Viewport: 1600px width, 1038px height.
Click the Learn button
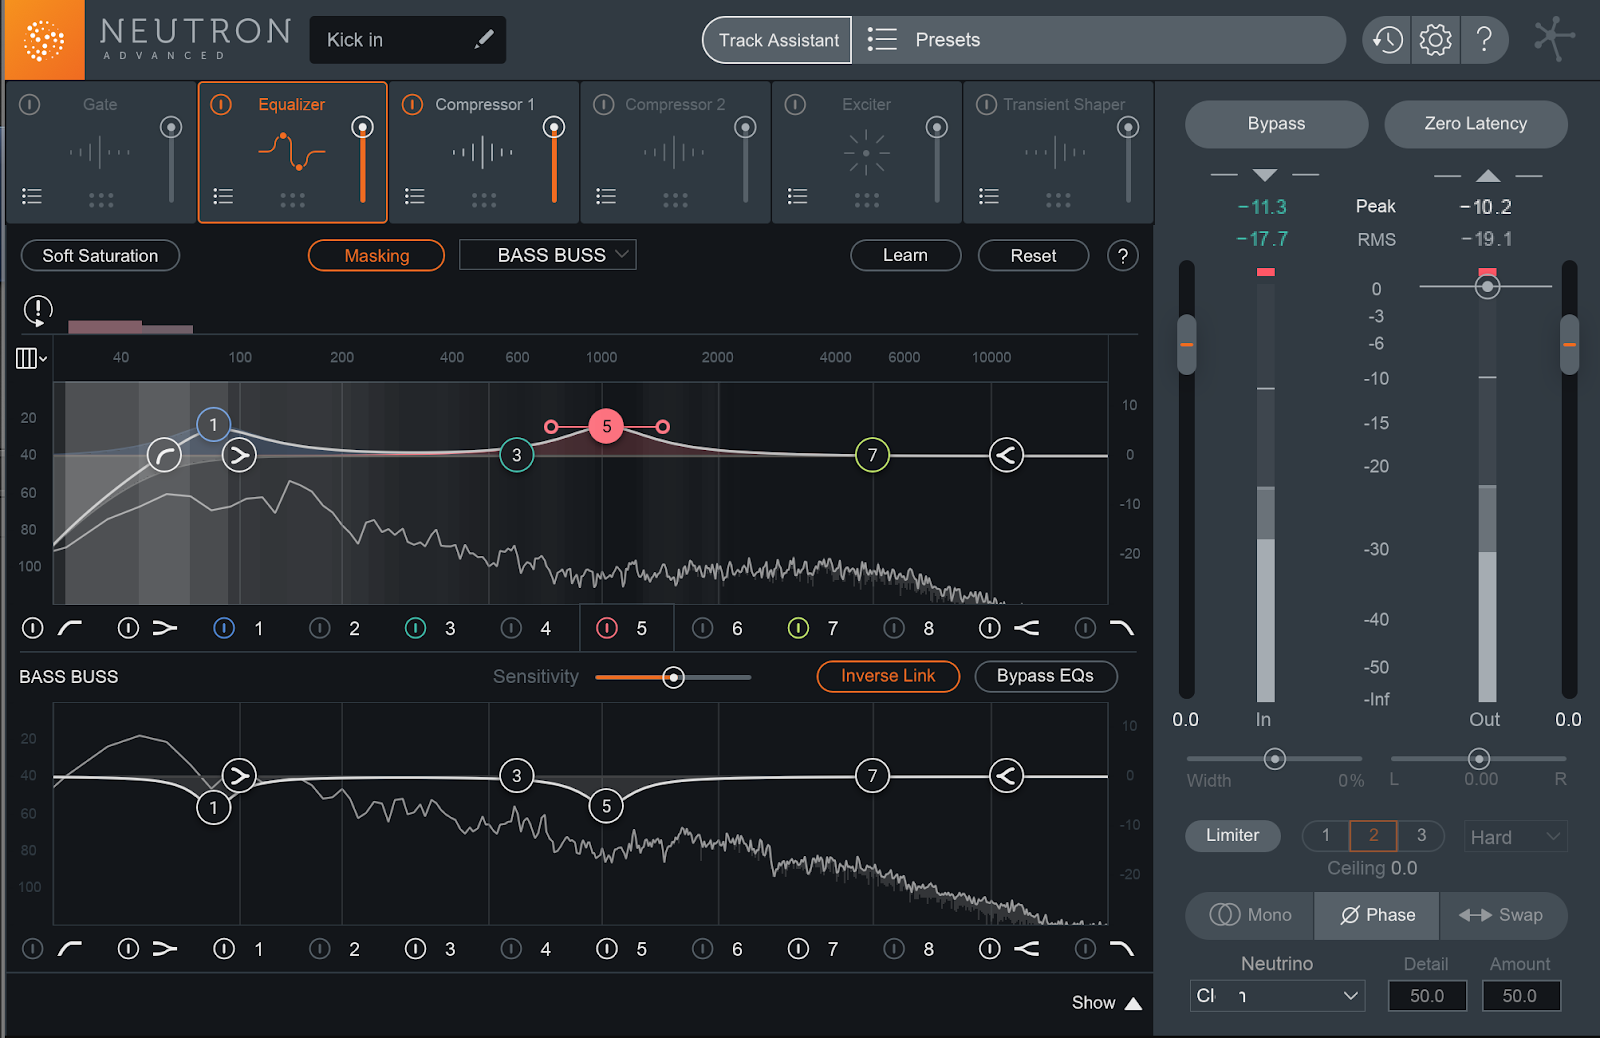(905, 255)
